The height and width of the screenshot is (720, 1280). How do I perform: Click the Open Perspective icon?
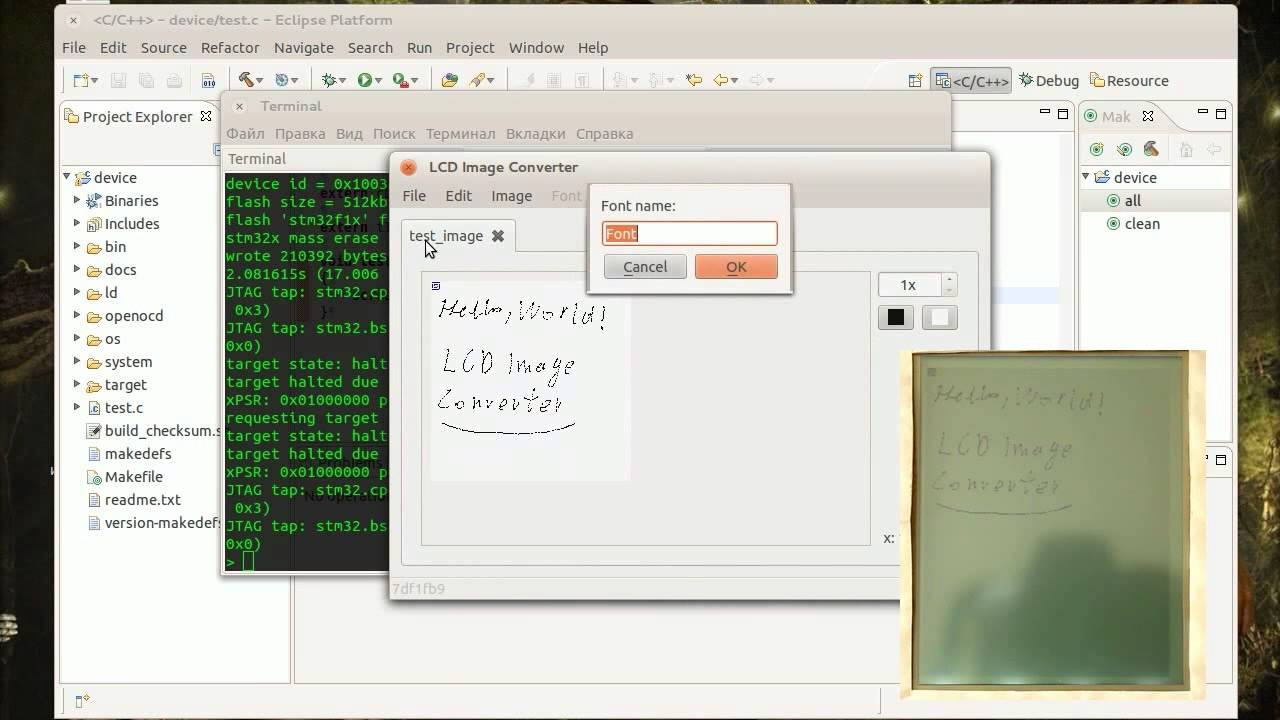coord(914,81)
